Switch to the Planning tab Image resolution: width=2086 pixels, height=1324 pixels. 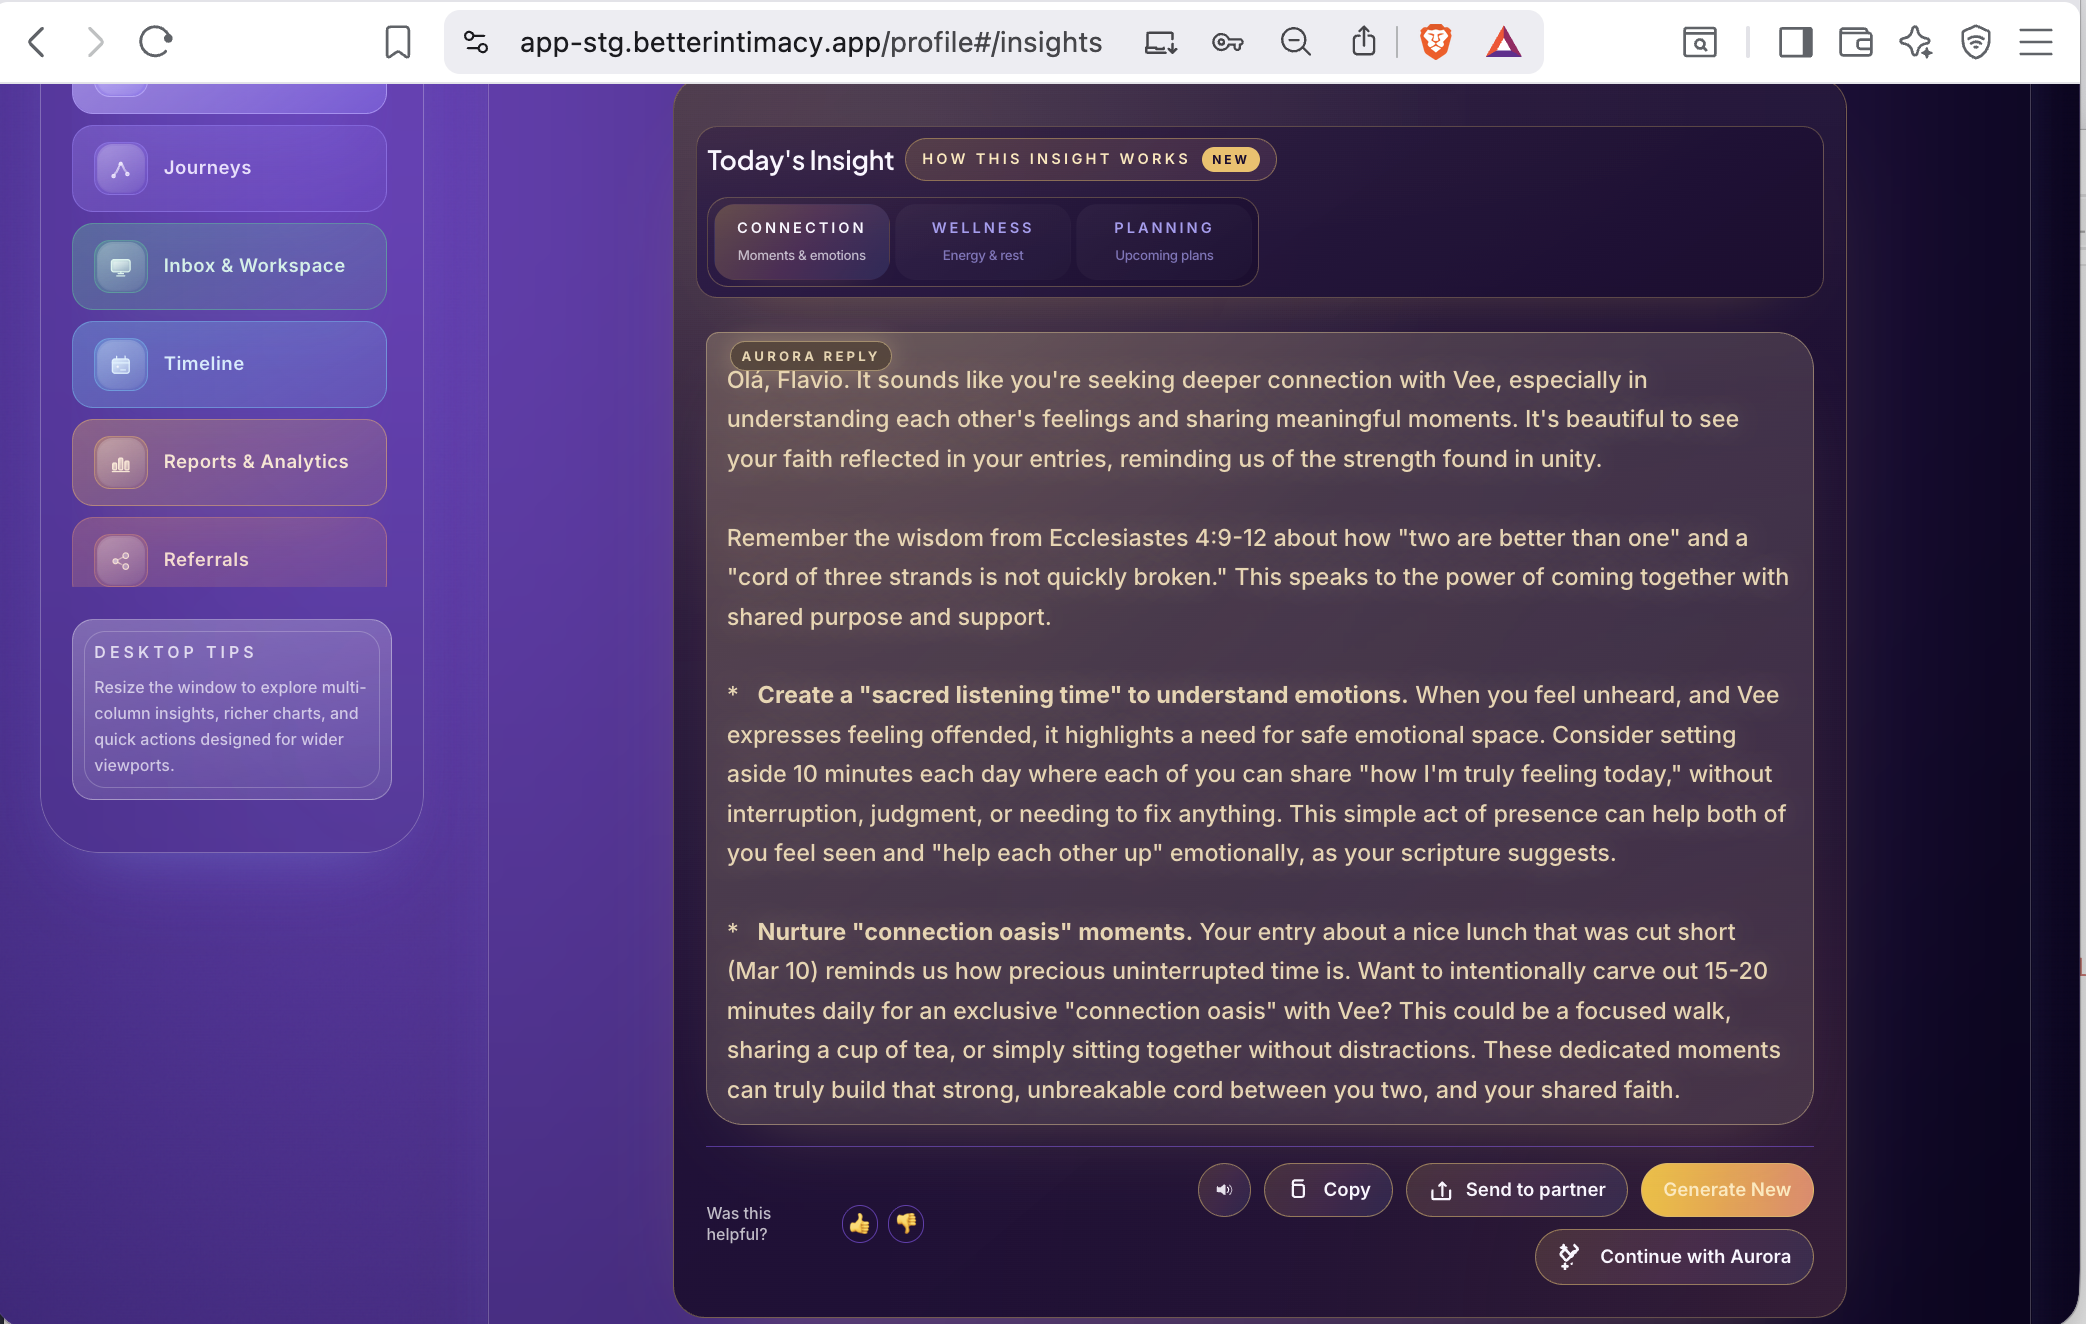tap(1163, 240)
